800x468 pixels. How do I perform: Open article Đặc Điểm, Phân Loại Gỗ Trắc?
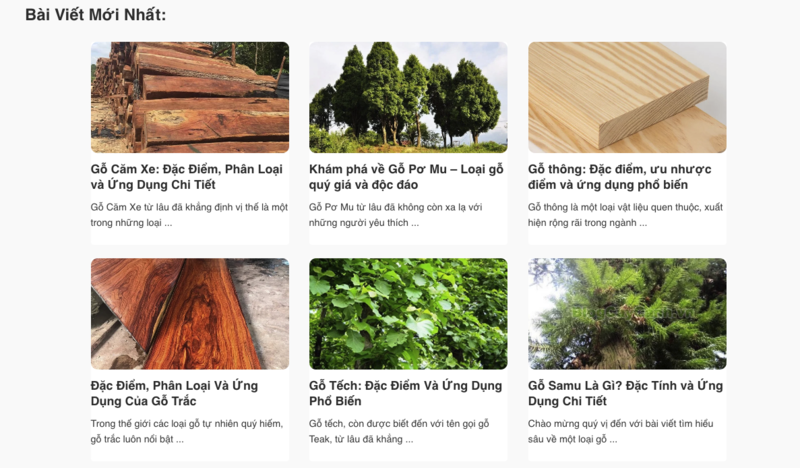(x=174, y=393)
